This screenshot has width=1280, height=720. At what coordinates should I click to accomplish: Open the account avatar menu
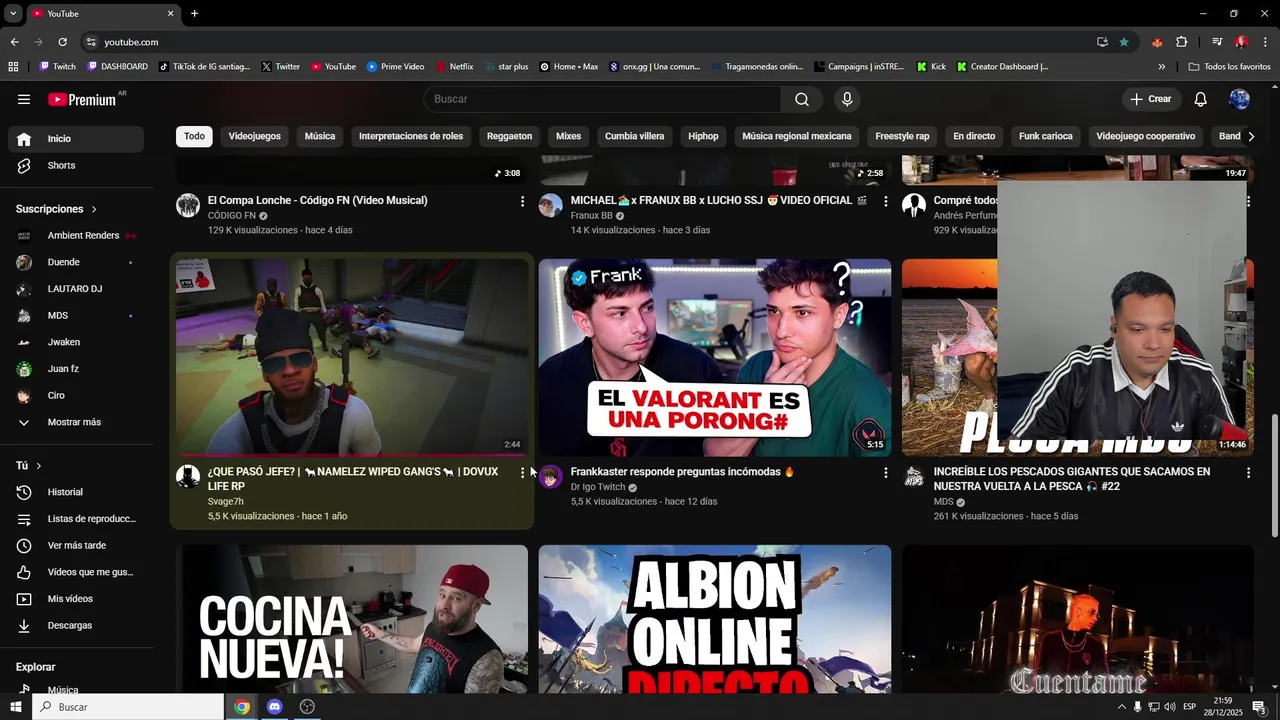click(1239, 99)
